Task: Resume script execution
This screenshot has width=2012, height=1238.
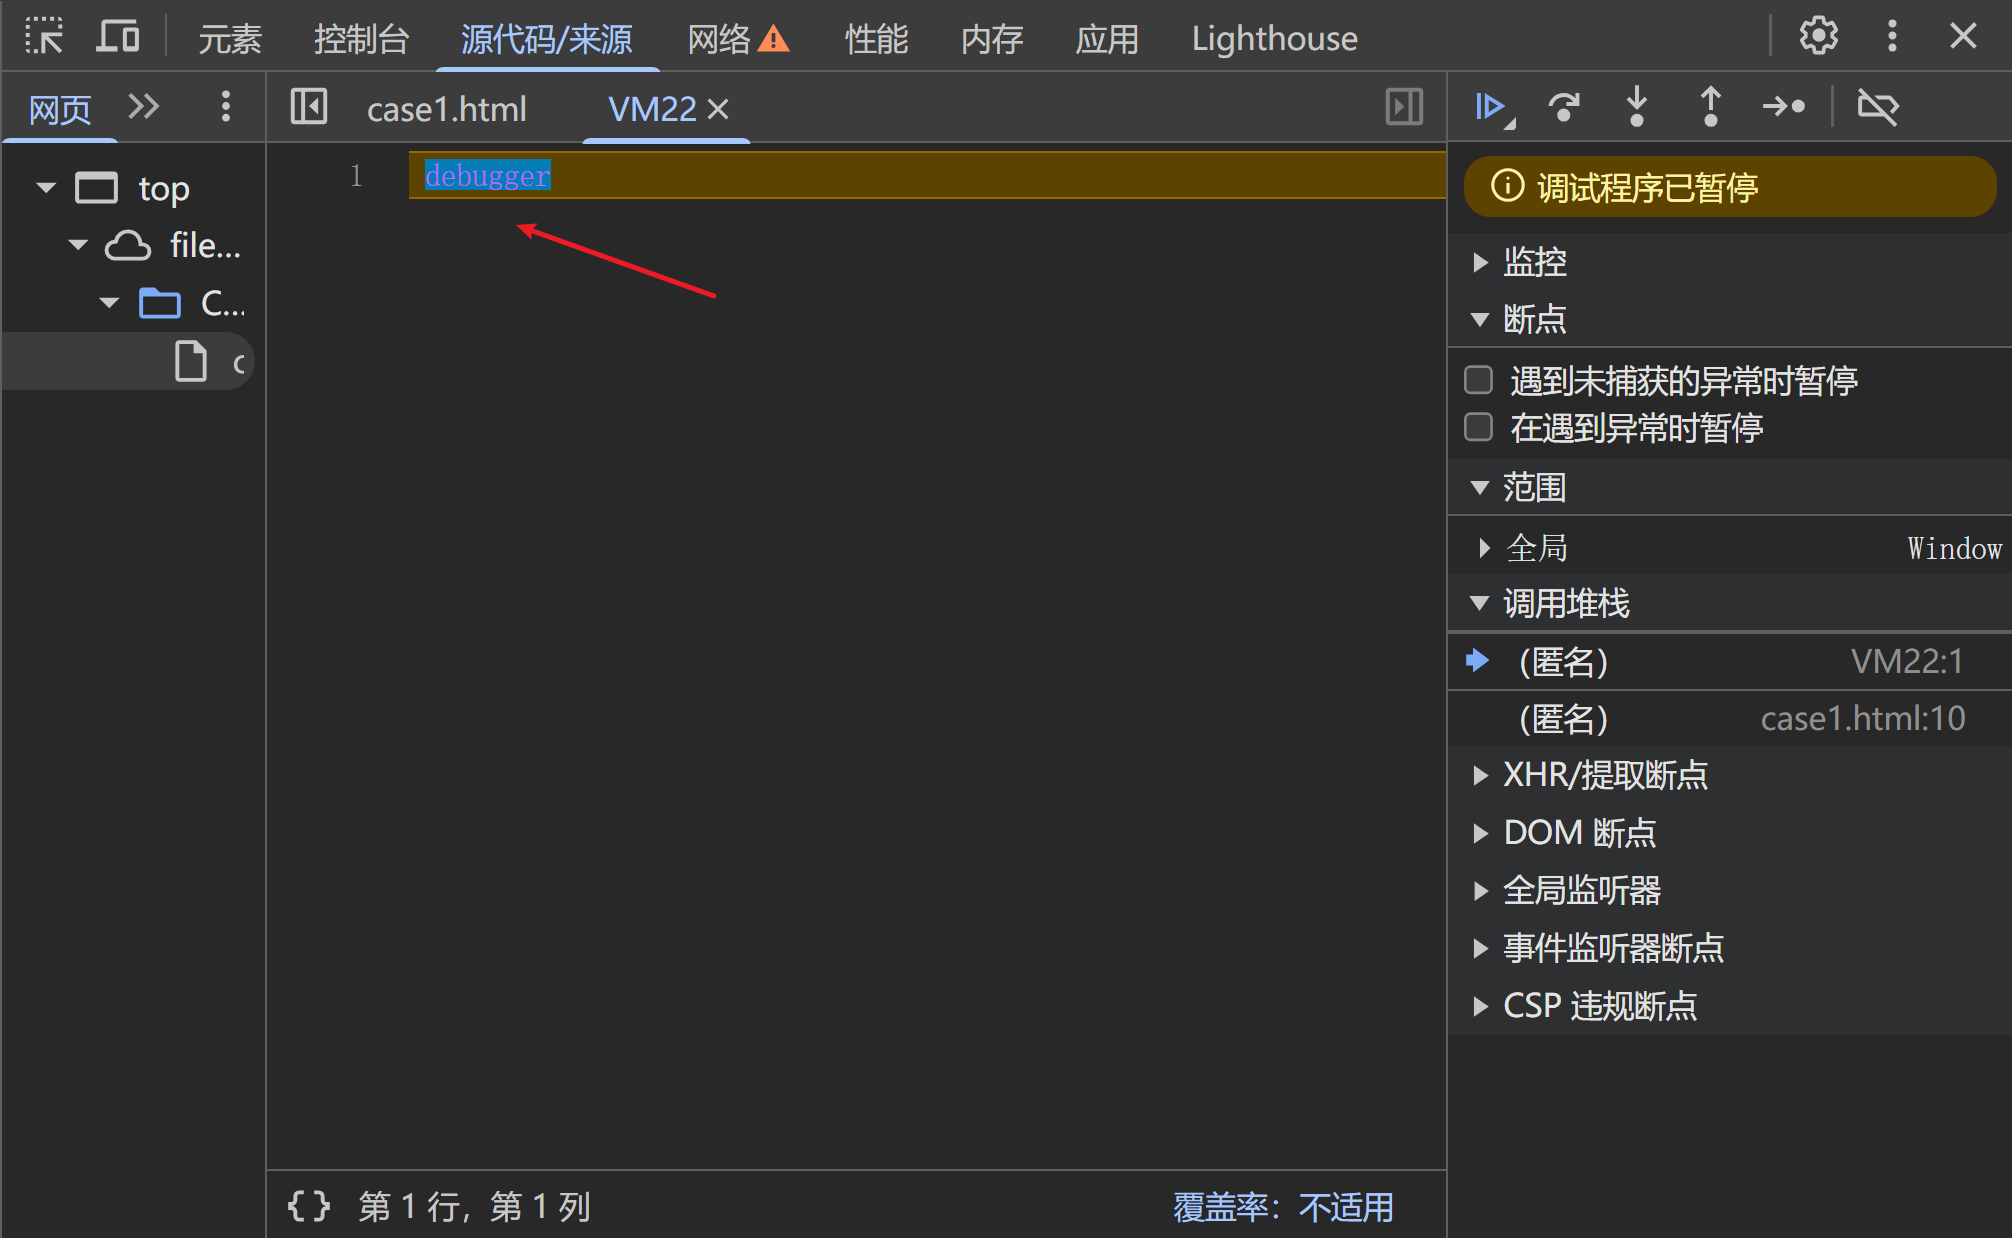Action: 1493,107
